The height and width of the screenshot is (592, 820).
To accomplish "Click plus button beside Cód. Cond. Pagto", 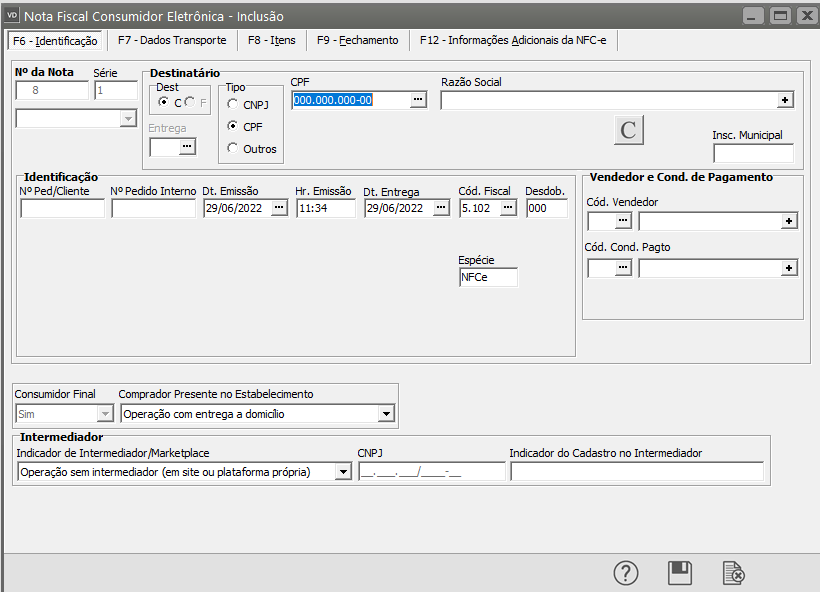I will [x=789, y=268].
